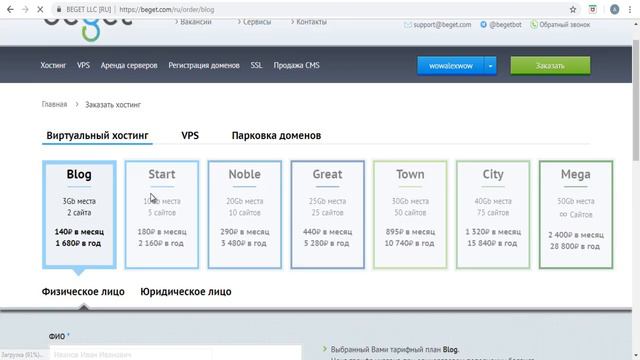This screenshot has height=360, width=640.
Task: Switch to the VPS tab below breadcrumbs
Action: (x=190, y=136)
